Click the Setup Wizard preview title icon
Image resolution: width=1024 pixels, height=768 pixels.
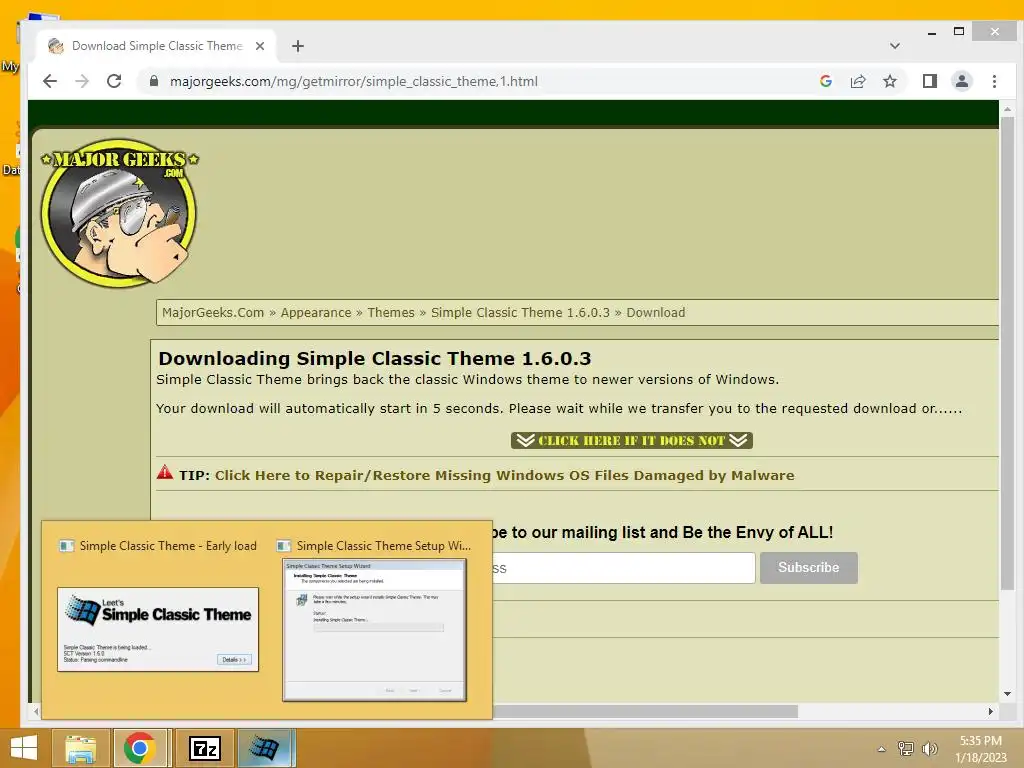(x=283, y=545)
